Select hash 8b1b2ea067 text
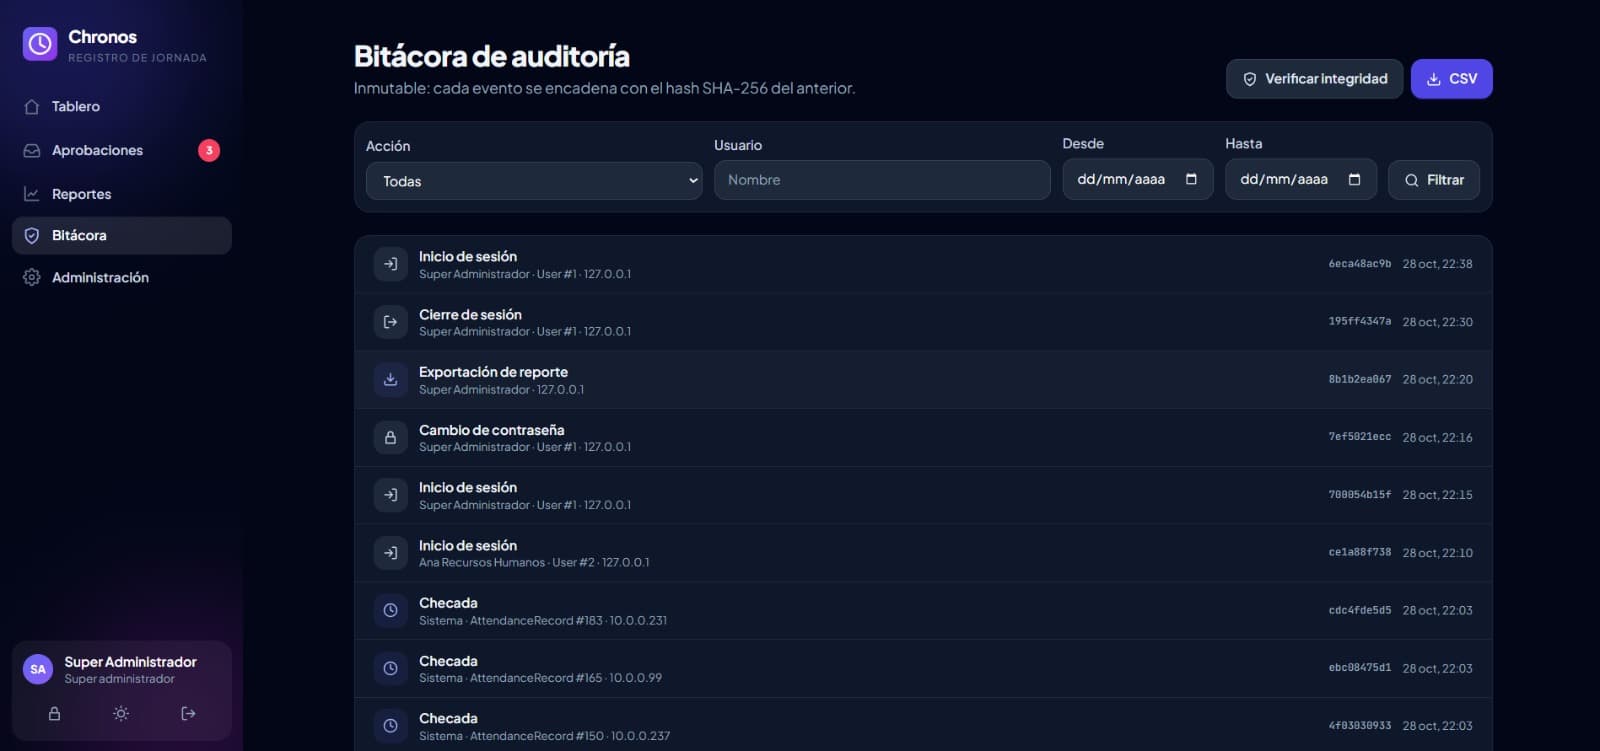Image resolution: width=1600 pixels, height=751 pixels. coord(1359,380)
